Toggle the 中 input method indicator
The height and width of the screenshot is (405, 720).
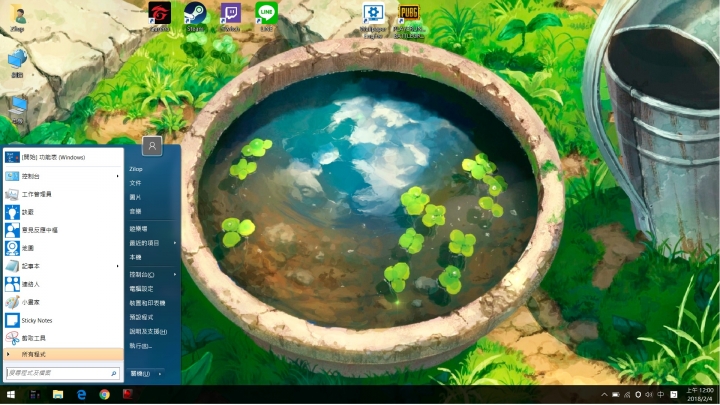pos(661,394)
